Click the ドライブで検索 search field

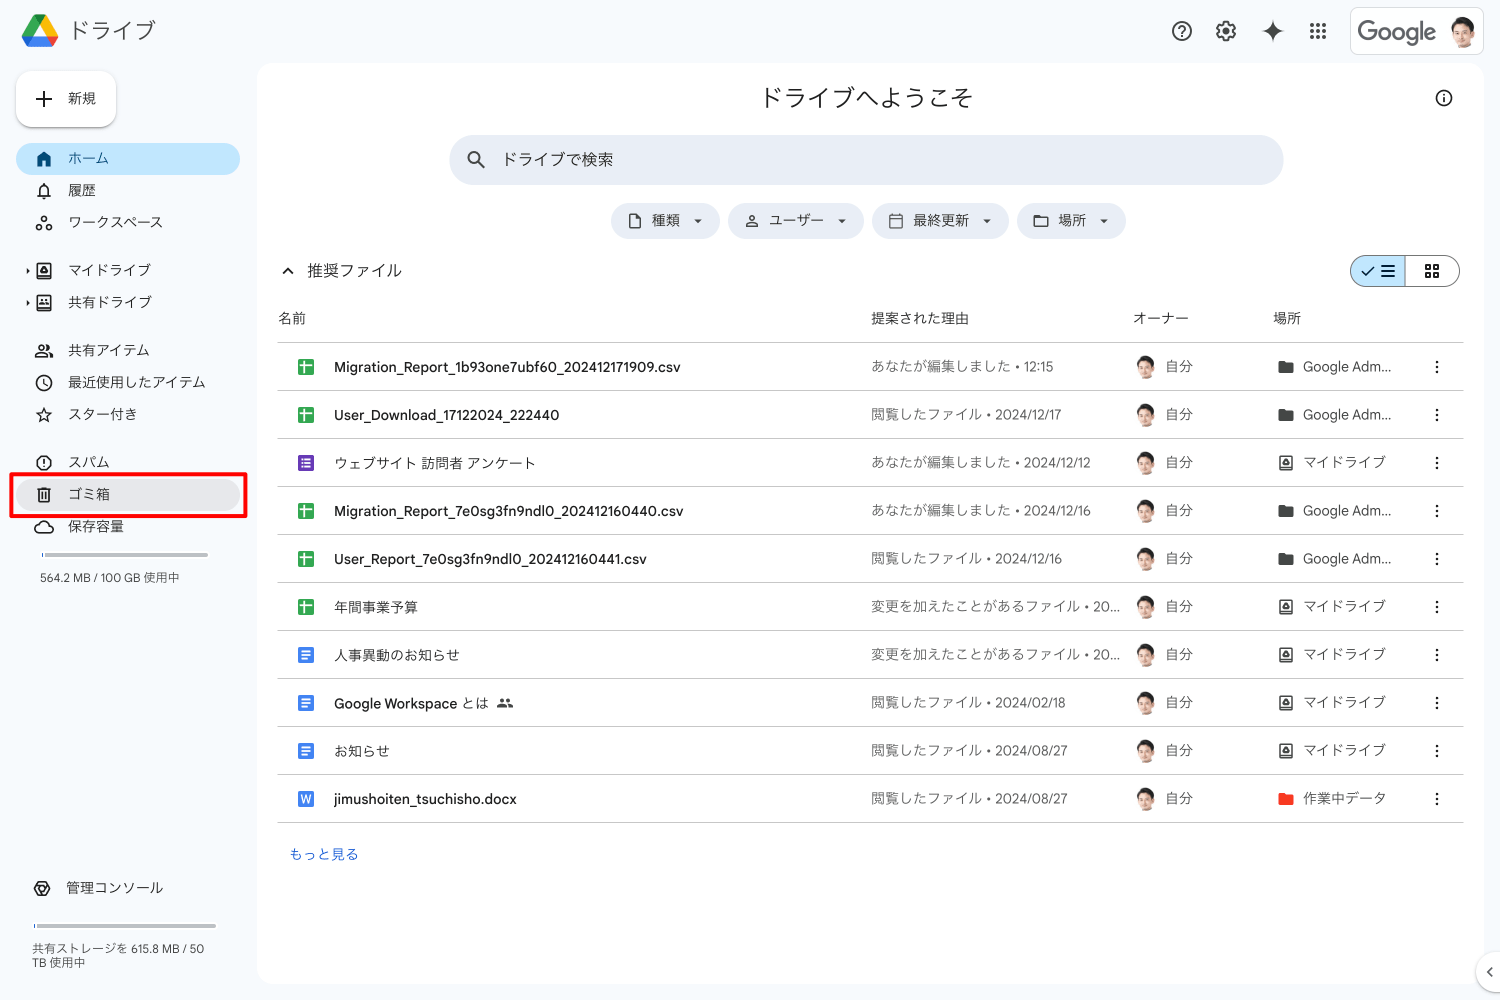[866, 160]
